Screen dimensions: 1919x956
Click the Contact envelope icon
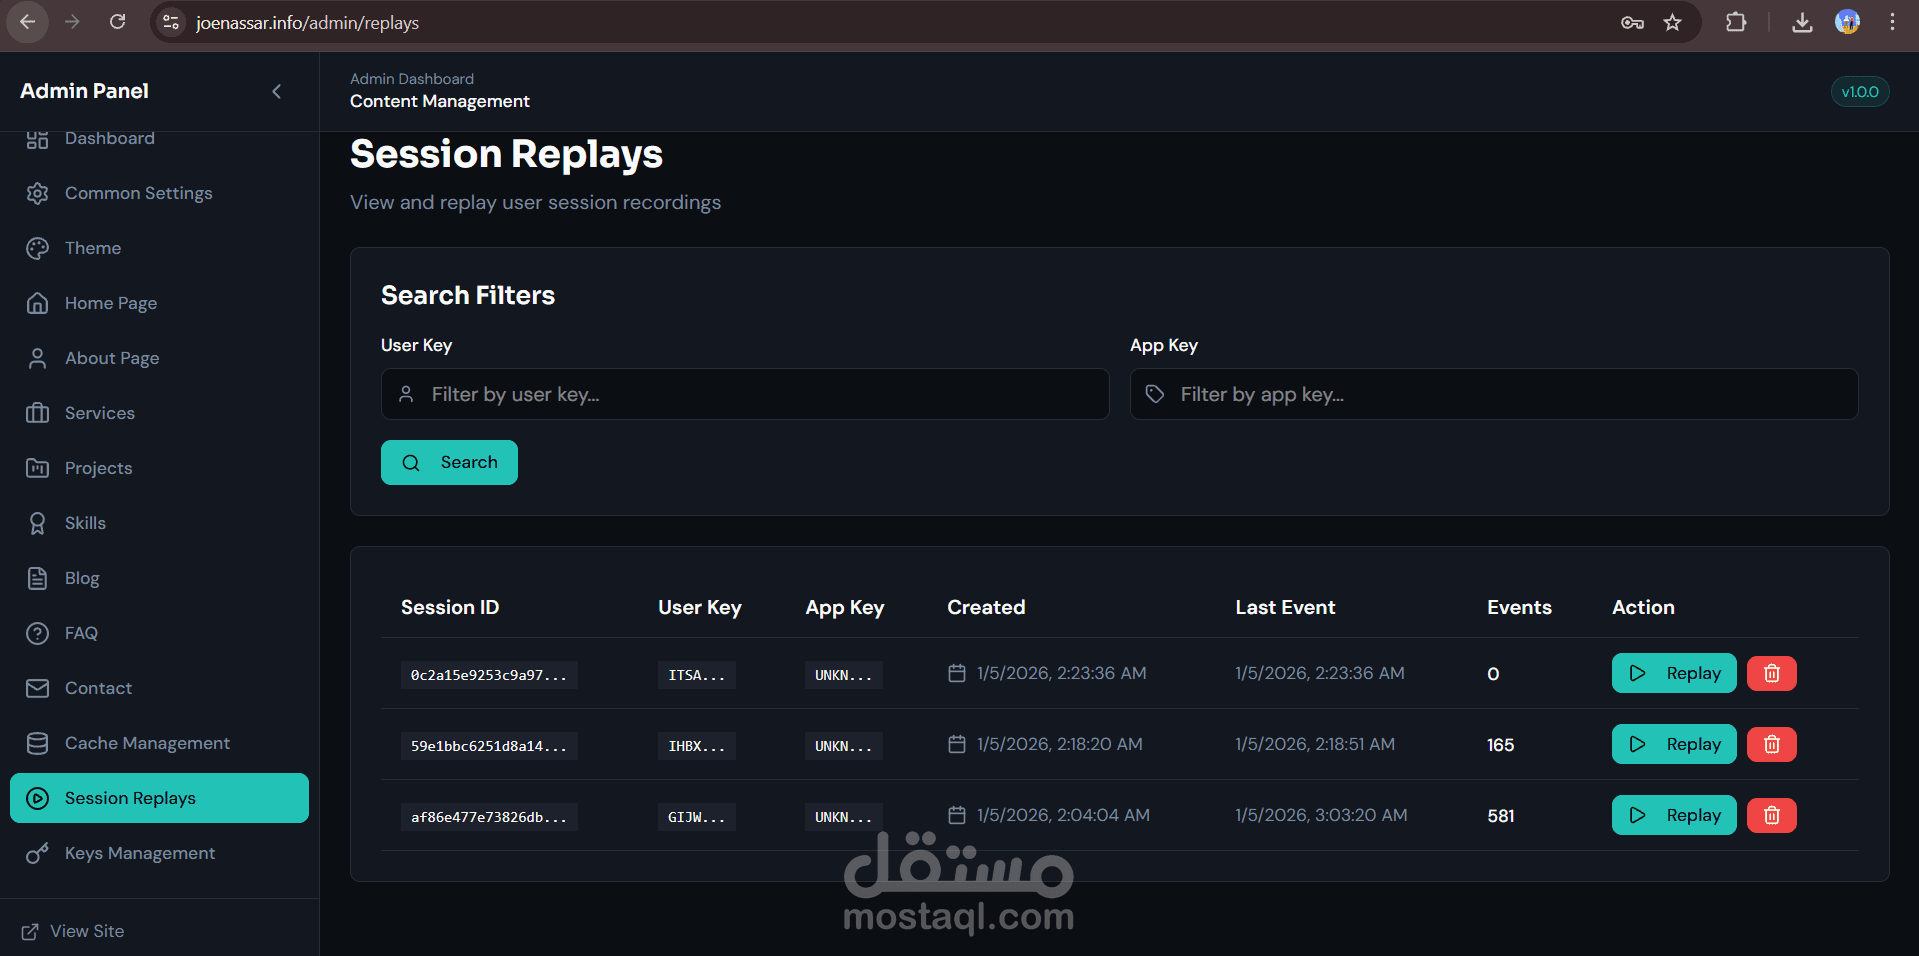coord(37,688)
